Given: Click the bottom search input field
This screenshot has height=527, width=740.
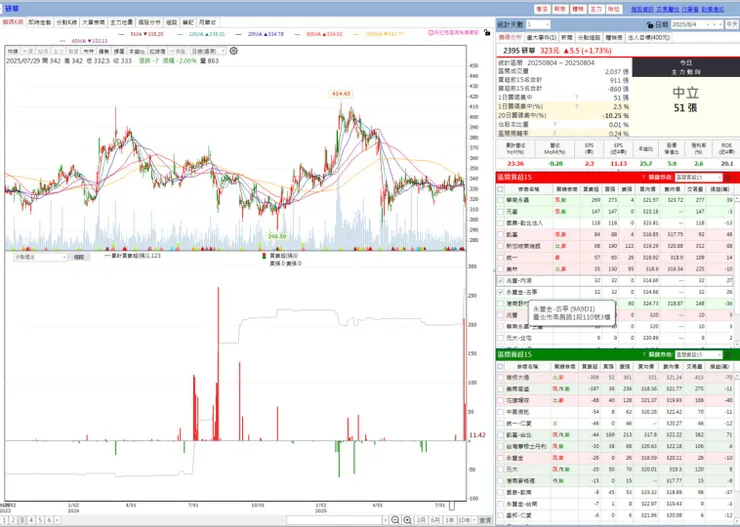Looking at the screenshot, I should (x=334, y=520).
